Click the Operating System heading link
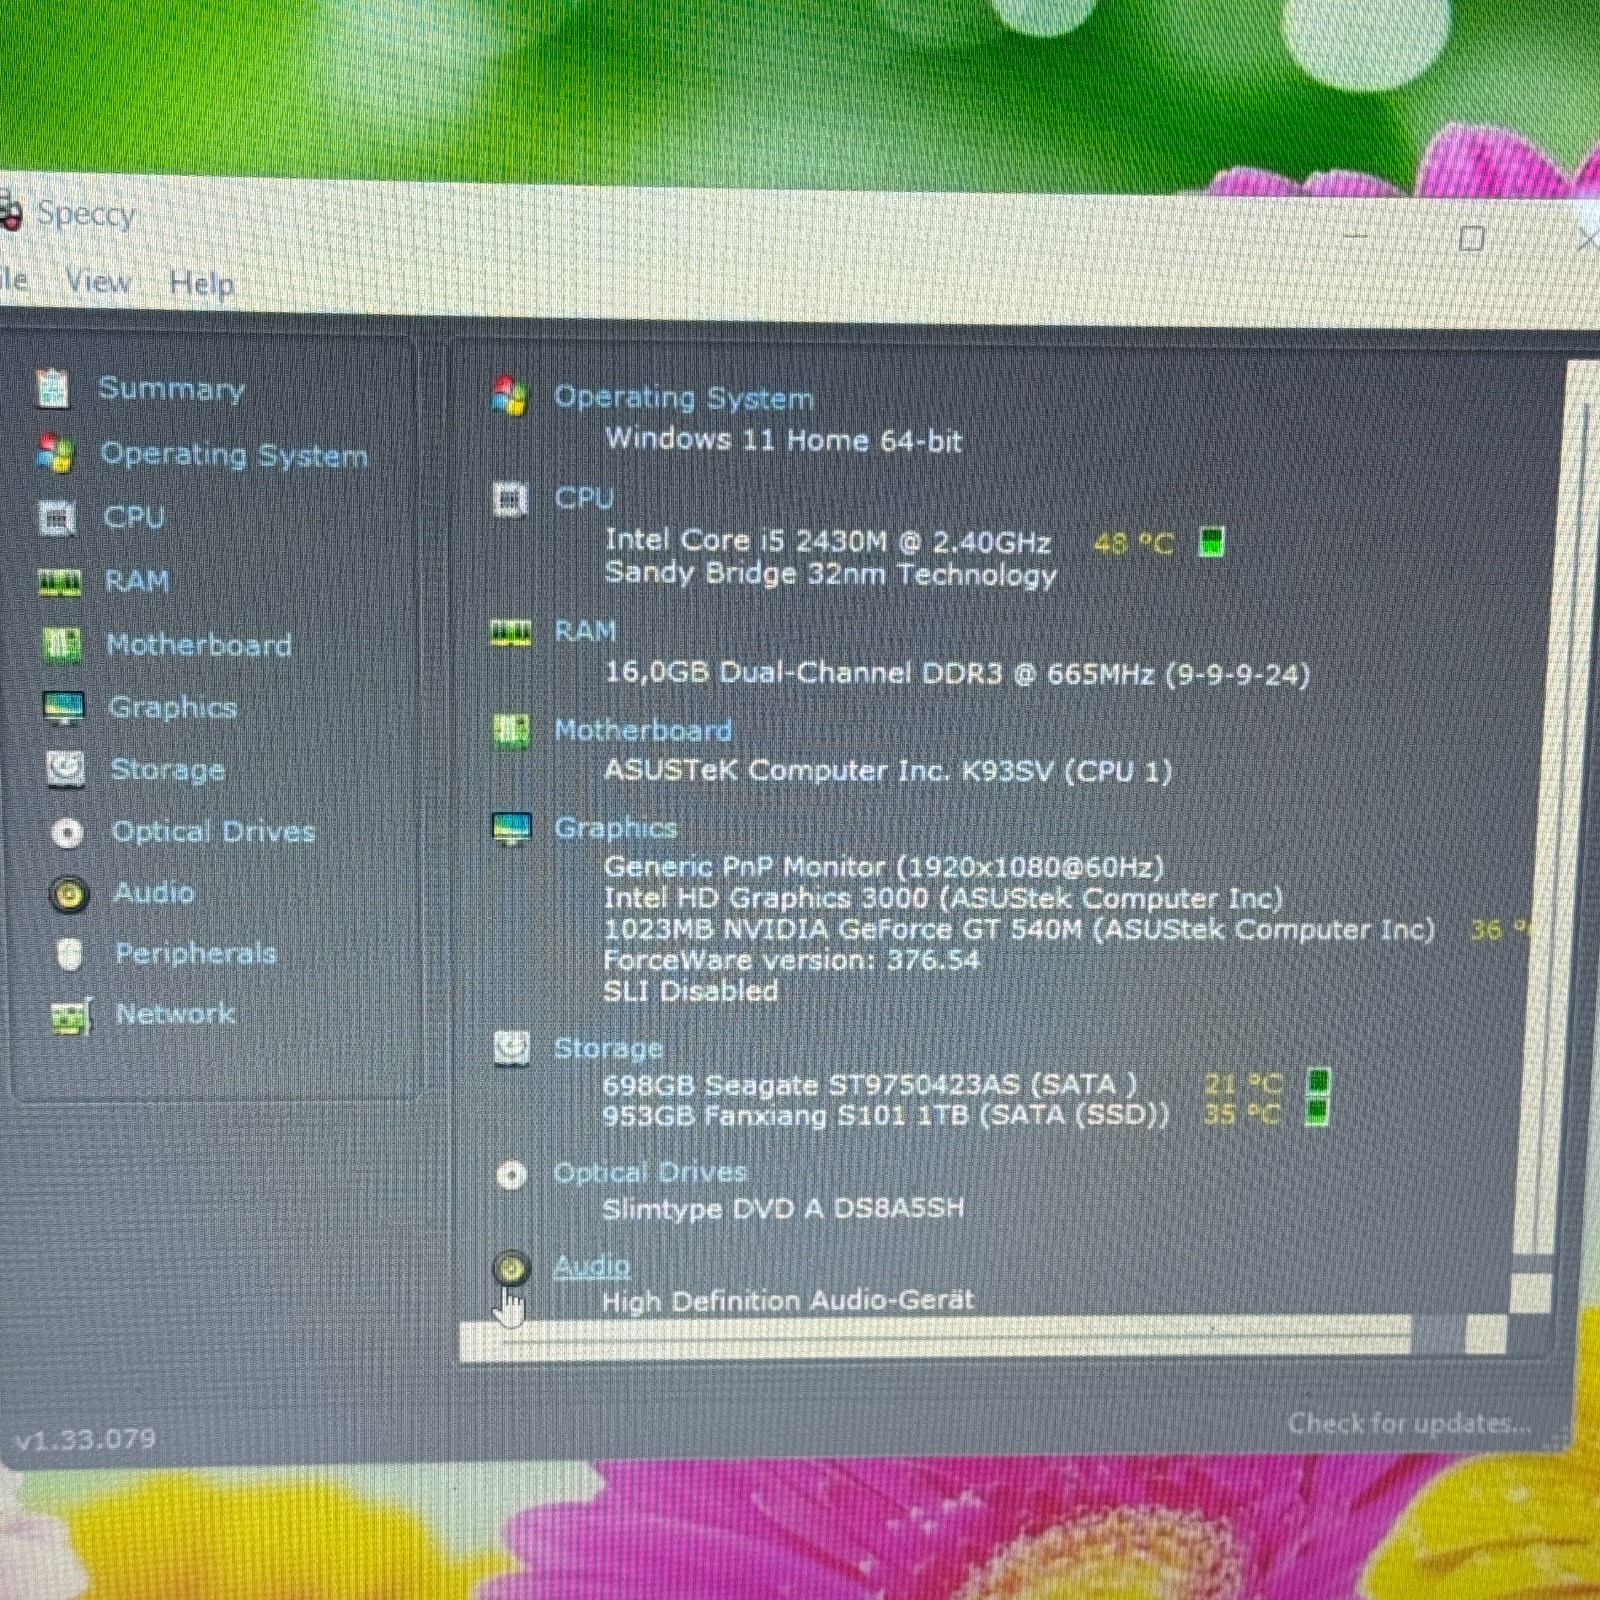The image size is (1600, 1600). [683, 398]
